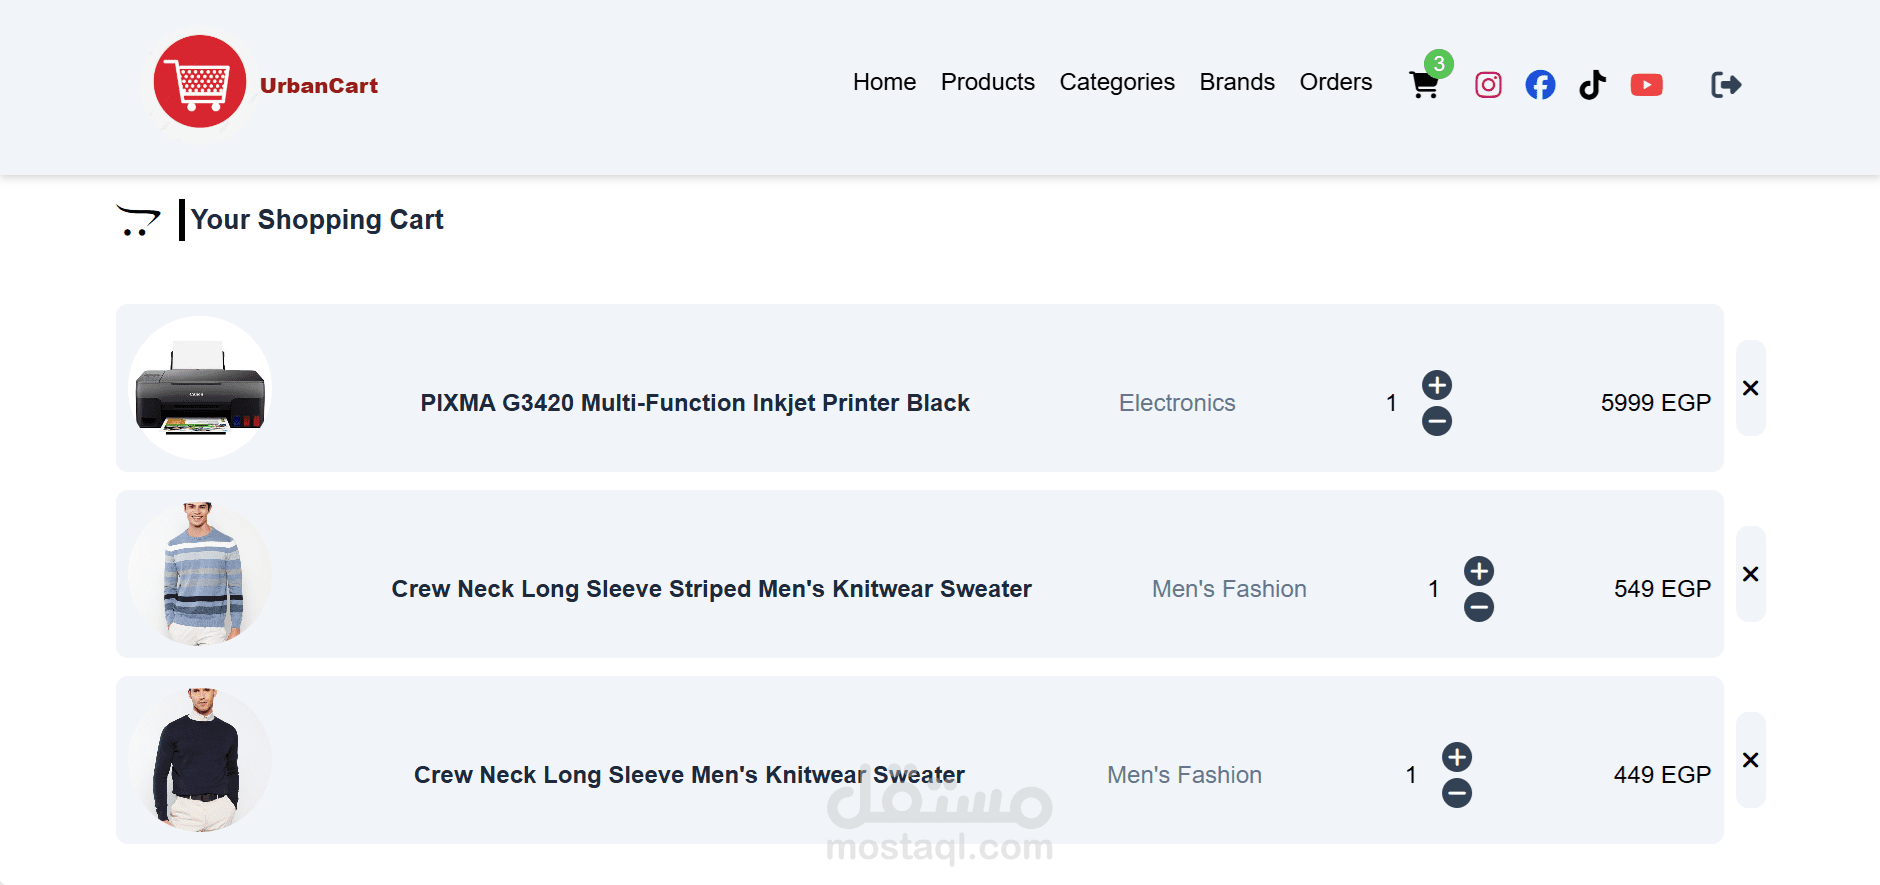1880x885 pixels.
Task: Open the Products menu item
Action: pos(987,82)
